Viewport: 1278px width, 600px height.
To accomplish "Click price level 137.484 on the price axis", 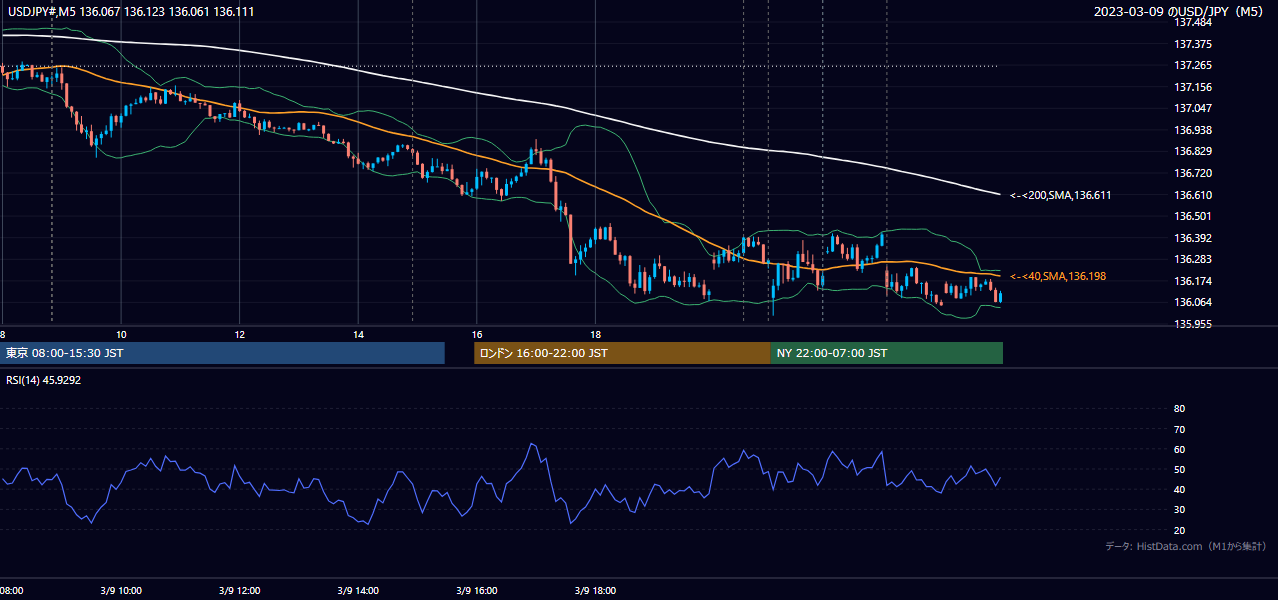I will point(1193,22).
